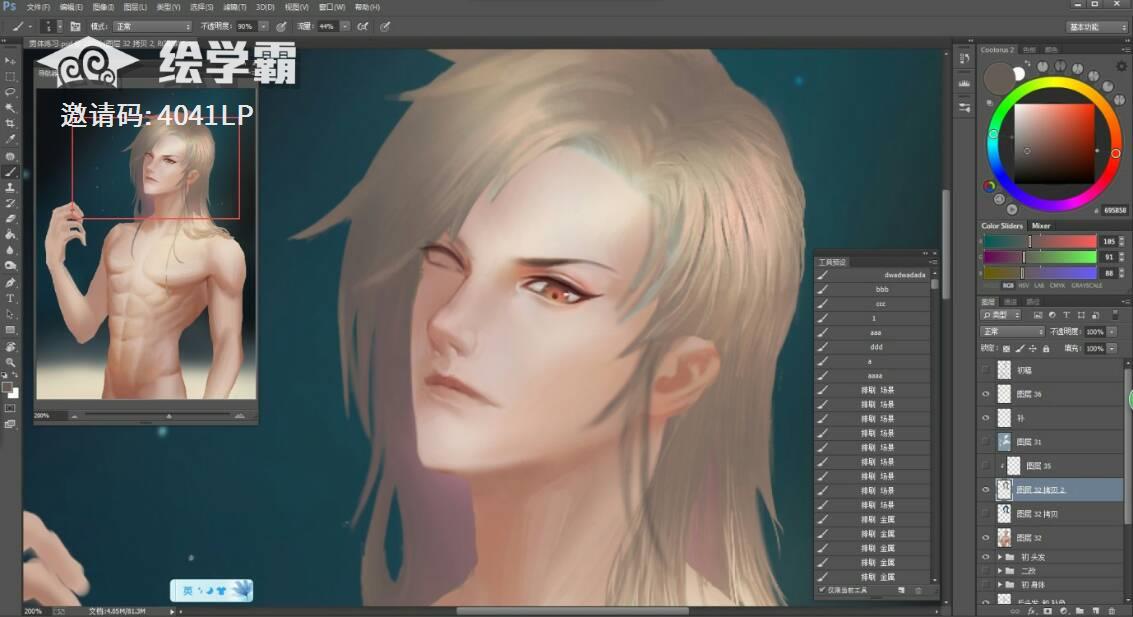Expand the 二改 layer group

(x=1000, y=571)
